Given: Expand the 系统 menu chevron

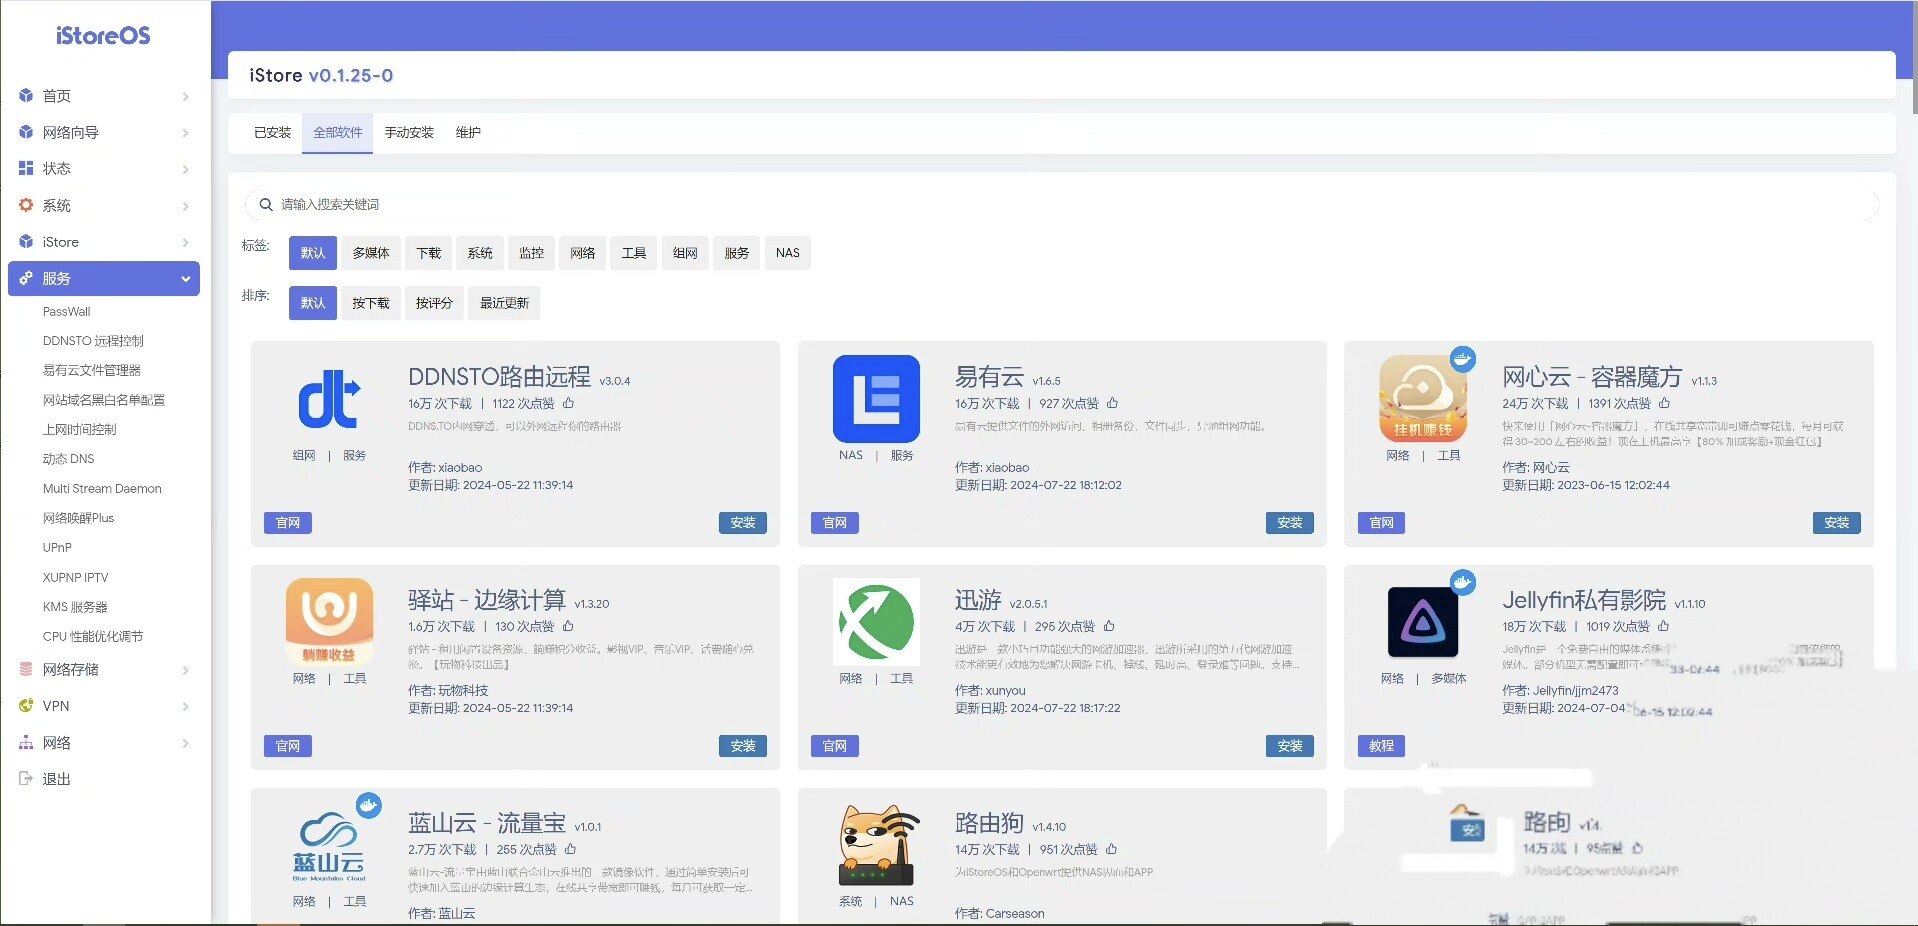Looking at the screenshot, I should (x=186, y=206).
